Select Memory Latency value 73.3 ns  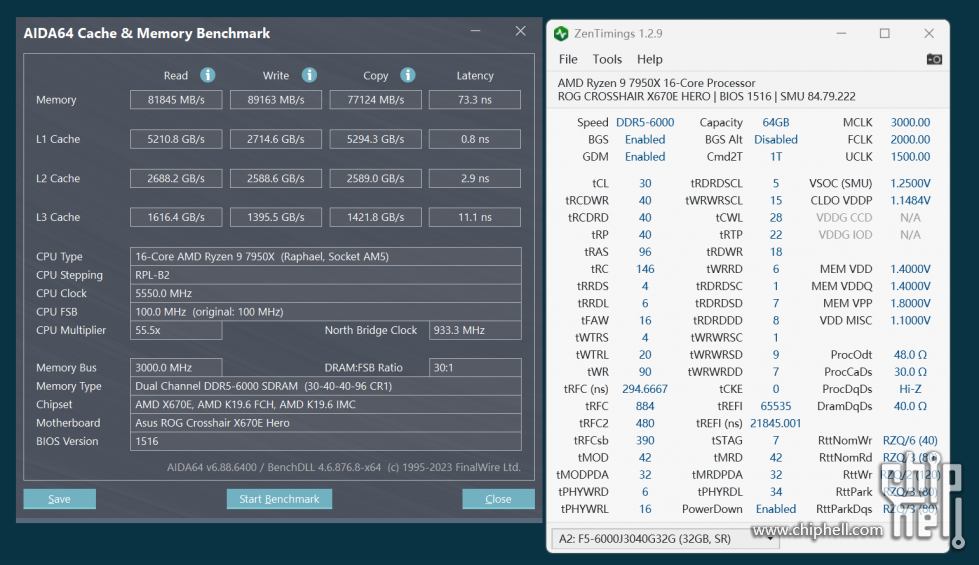(x=475, y=100)
